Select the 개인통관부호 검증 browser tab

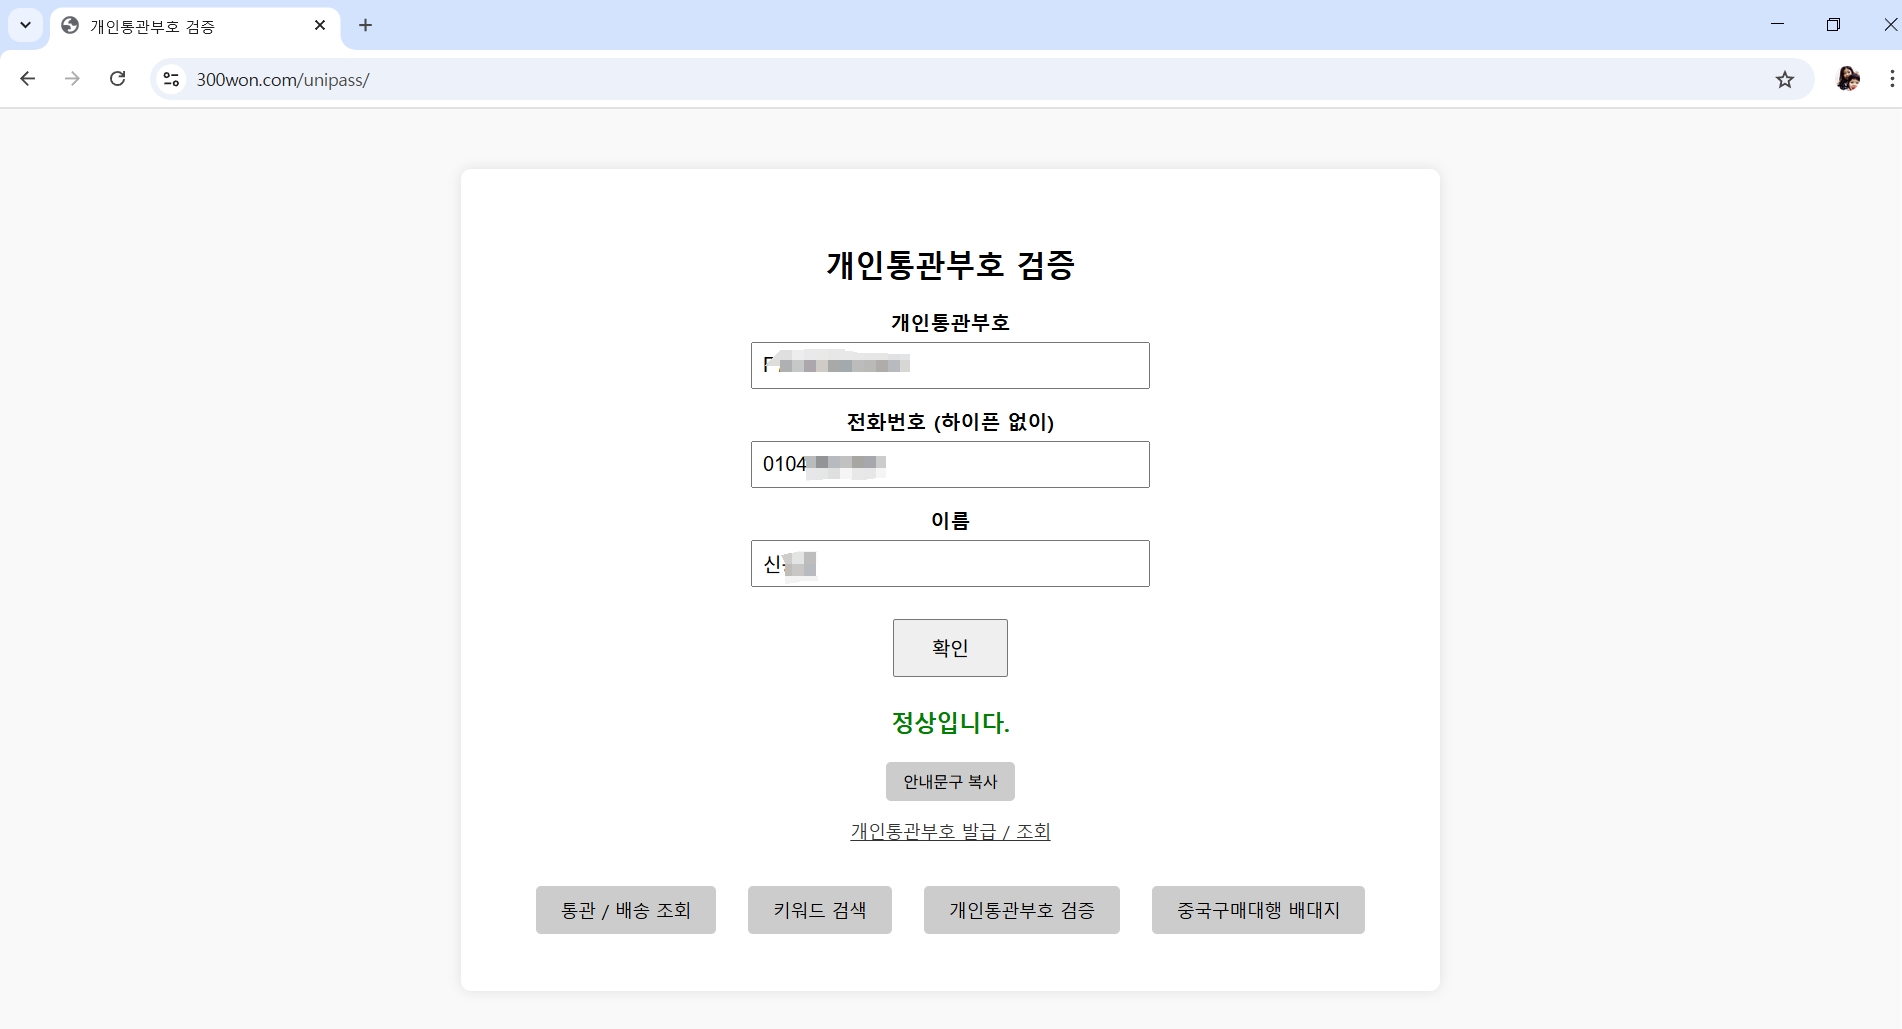(180, 27)
